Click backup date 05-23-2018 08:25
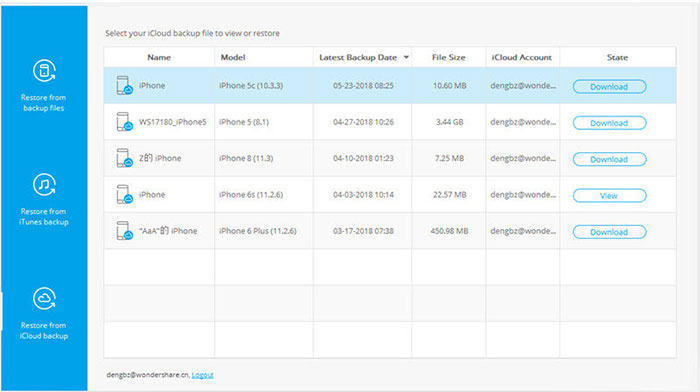This screenshot has width=700, height=392. [x=363, y=85]
